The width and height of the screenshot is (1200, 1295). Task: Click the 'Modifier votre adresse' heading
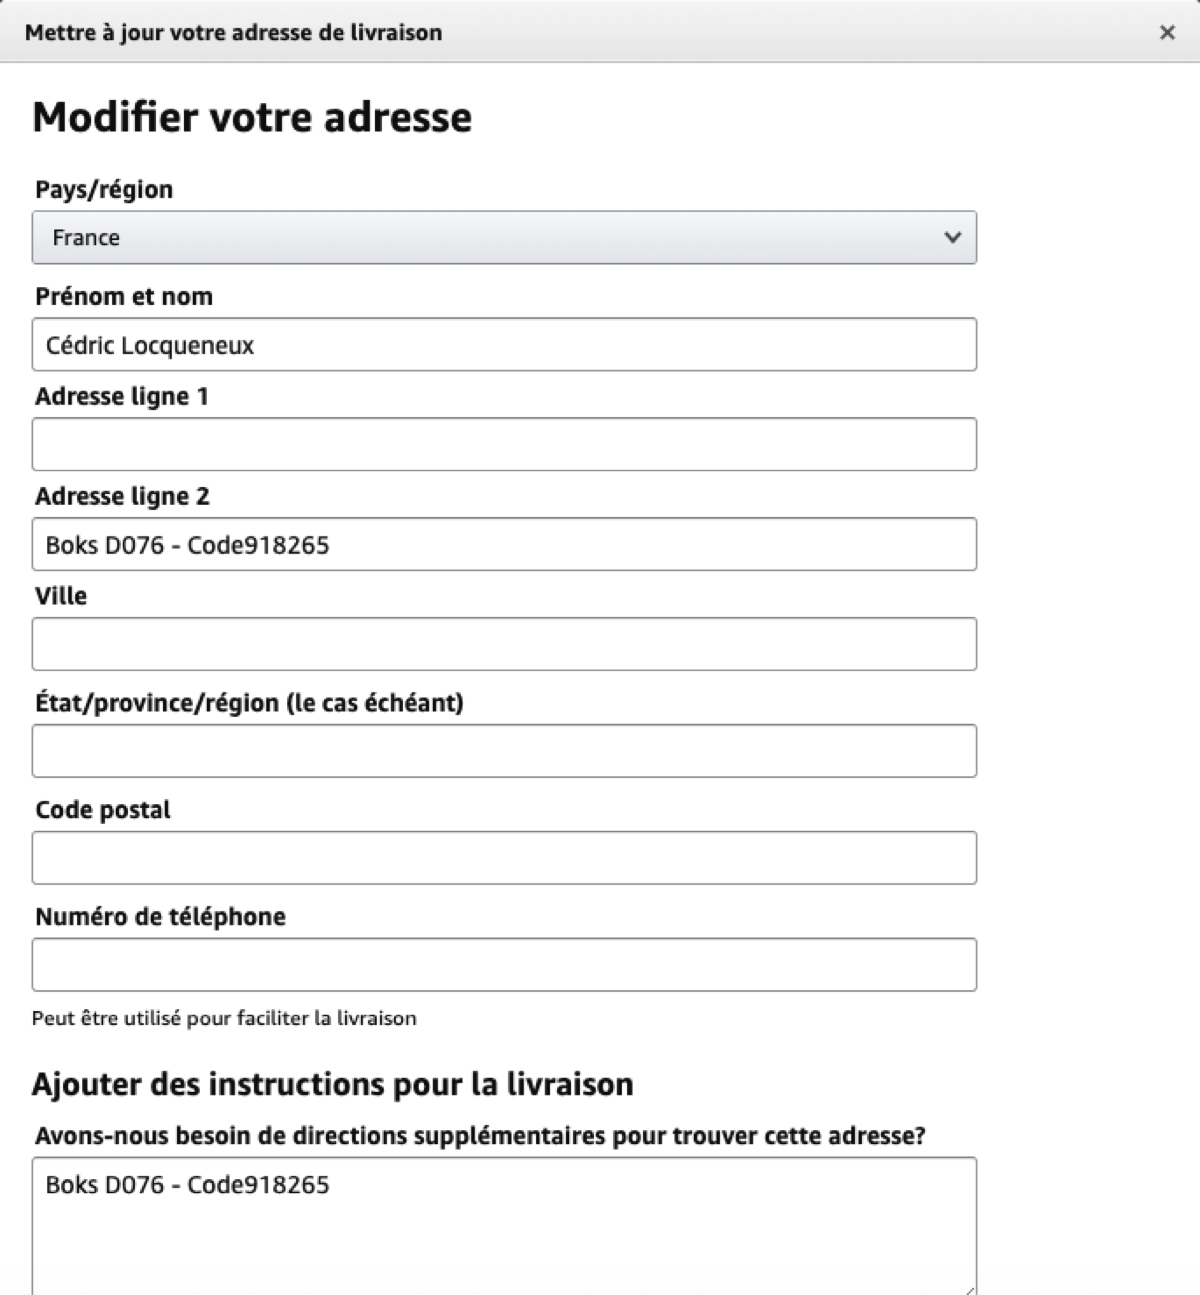[252, 117]
